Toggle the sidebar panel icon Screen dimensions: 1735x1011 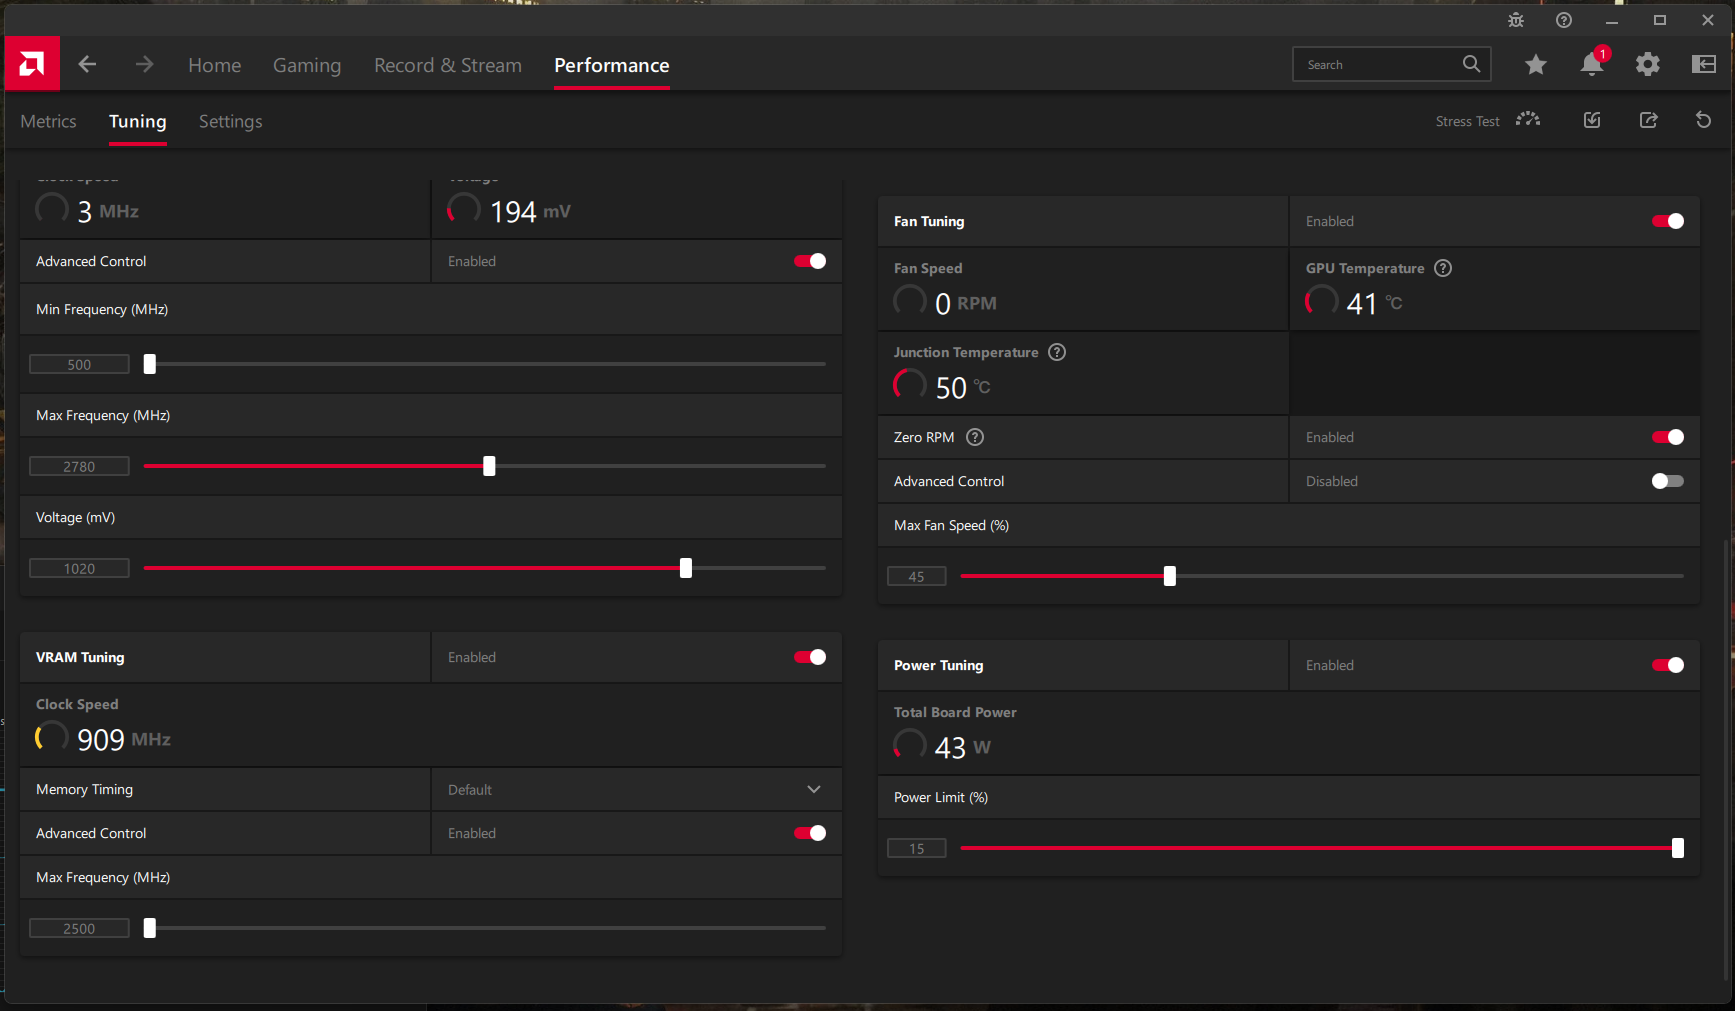tap(1704, 64)
